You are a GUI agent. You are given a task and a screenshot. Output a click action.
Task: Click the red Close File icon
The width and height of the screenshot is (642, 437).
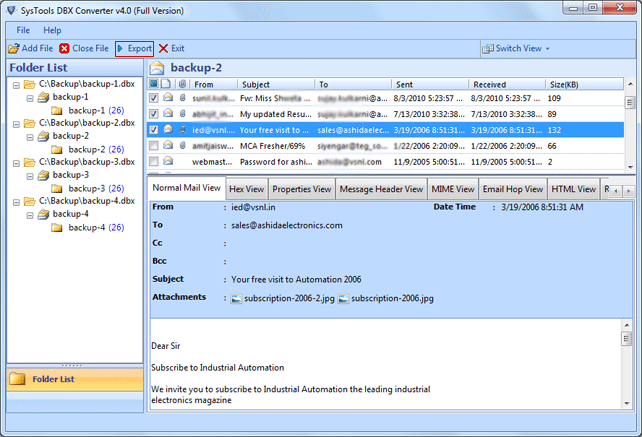[64, 48]
